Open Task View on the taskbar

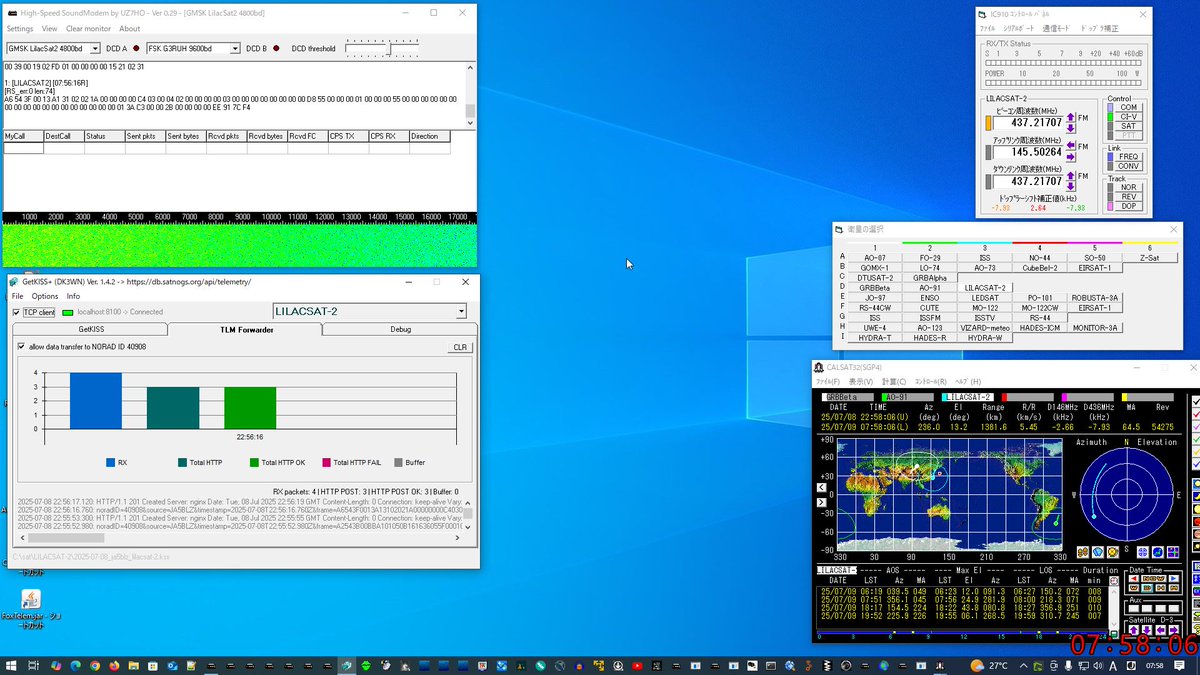[34, 666]
